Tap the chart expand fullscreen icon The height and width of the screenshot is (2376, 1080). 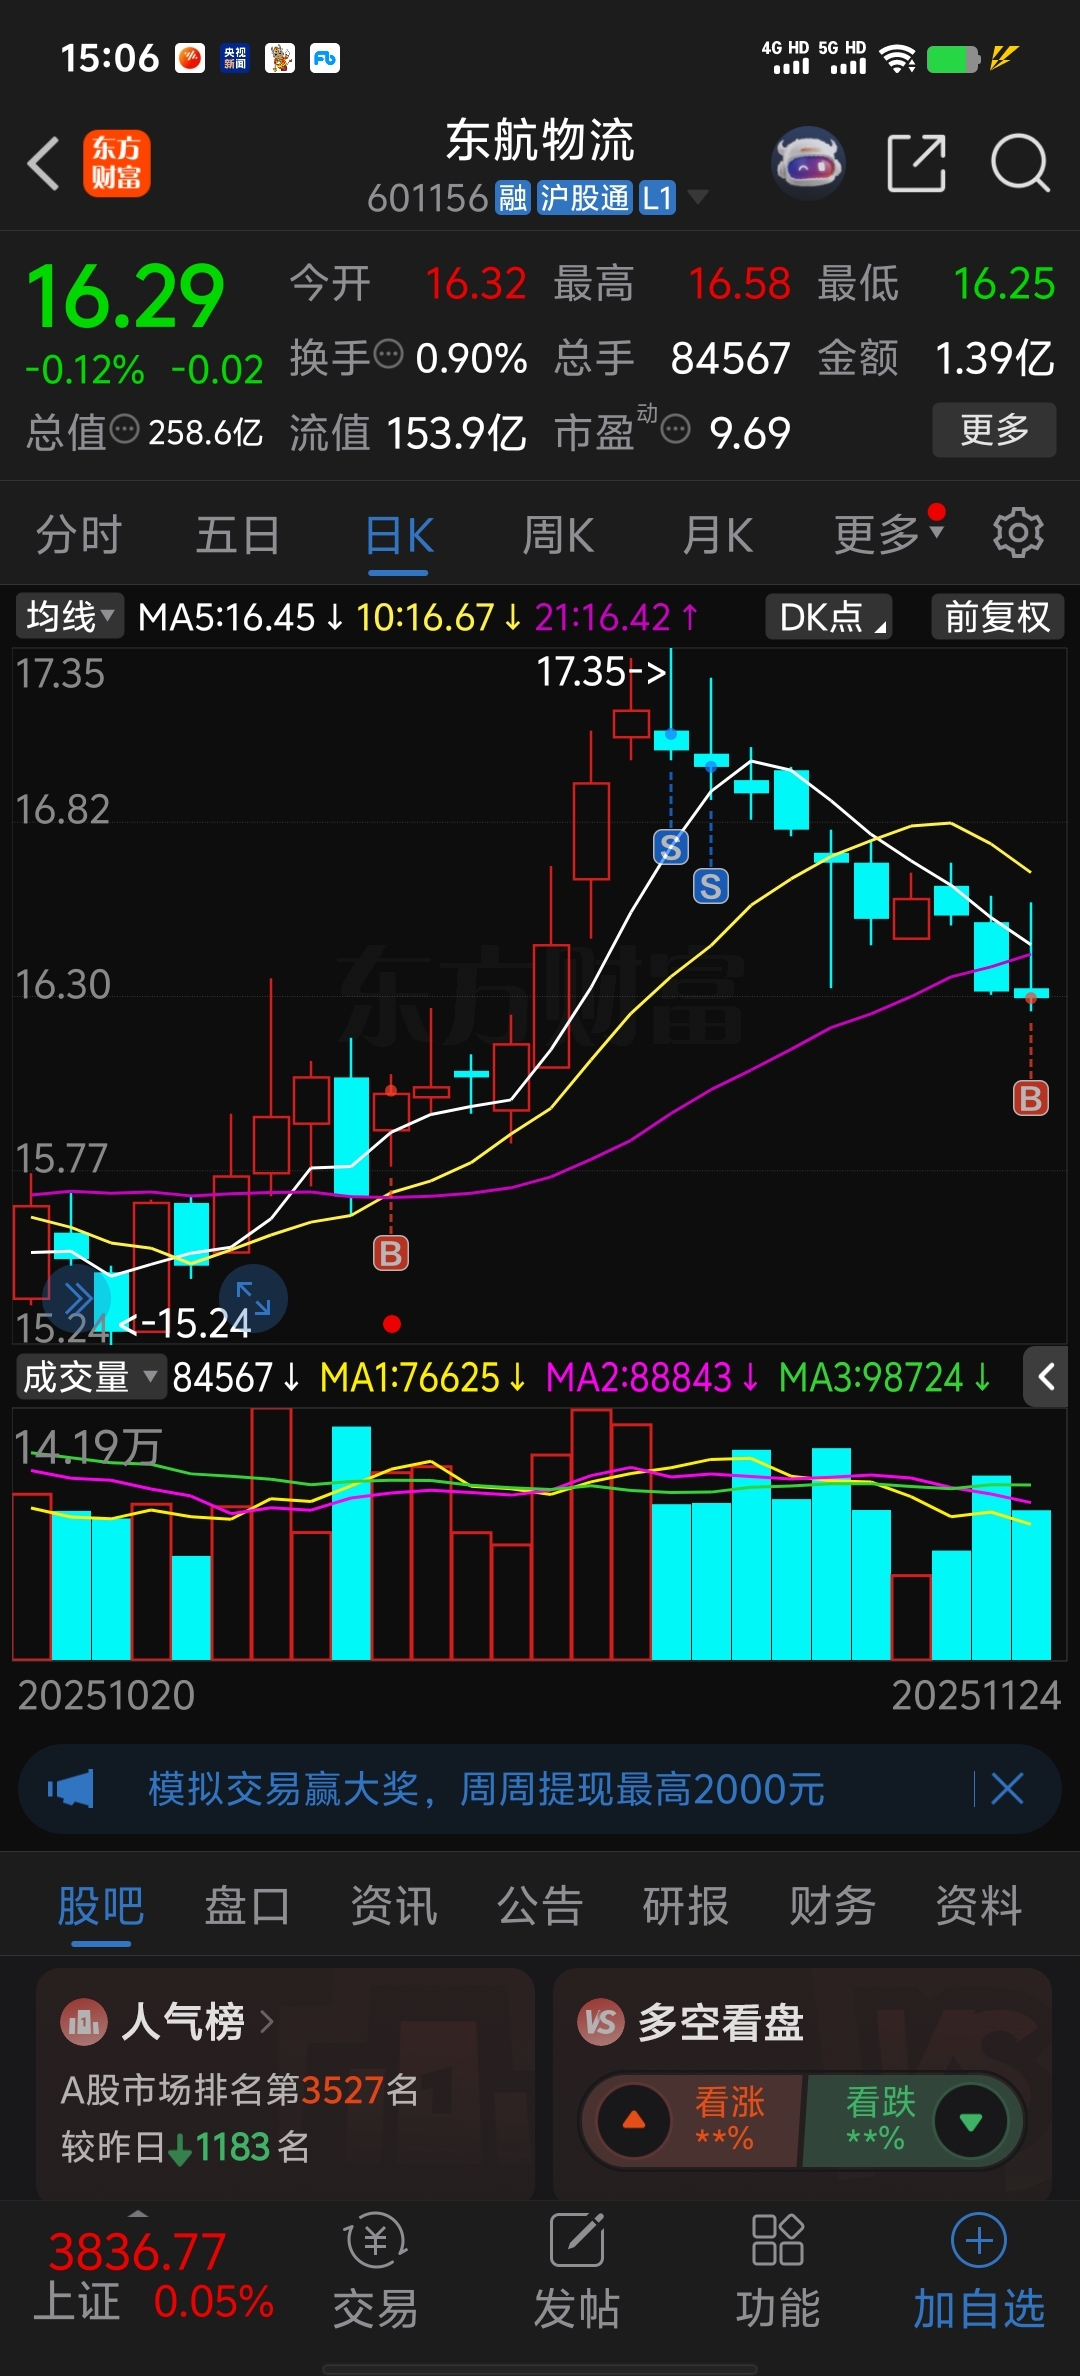tap(253, 1298)
